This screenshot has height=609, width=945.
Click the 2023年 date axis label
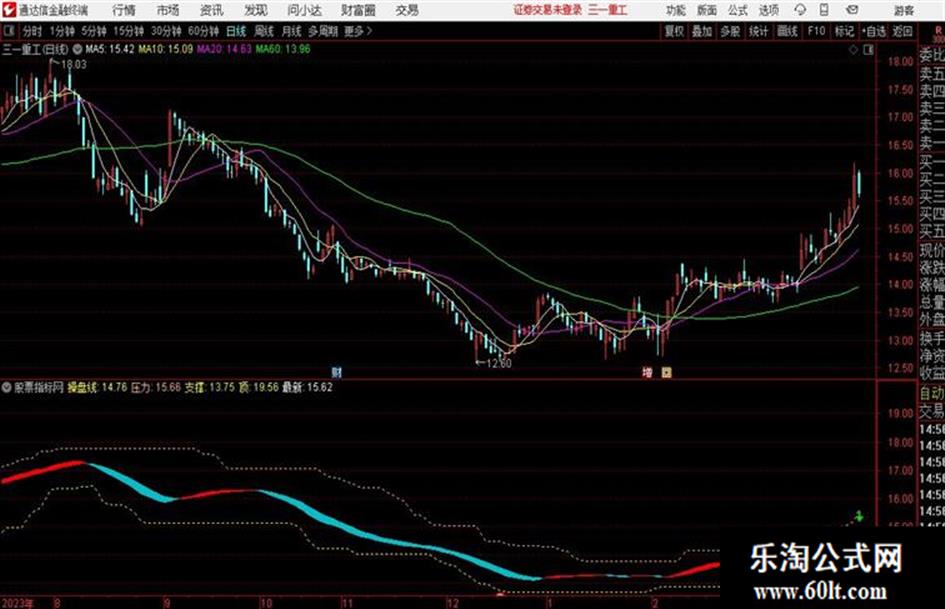pos(17,603)
